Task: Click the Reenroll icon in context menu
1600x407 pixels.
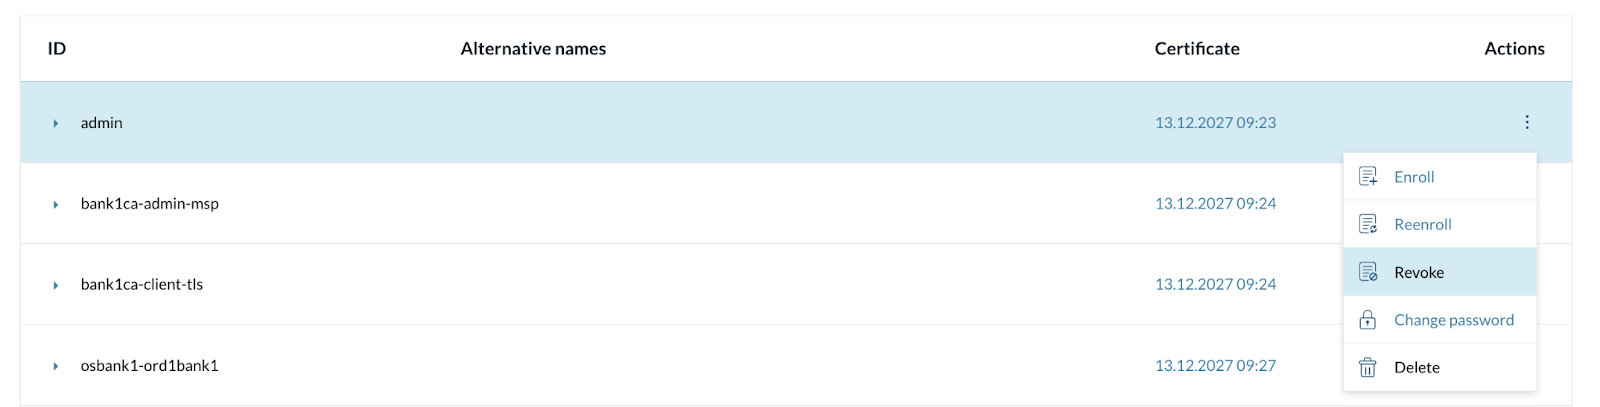Action: pyautogui.click(x=1368, y=224)
